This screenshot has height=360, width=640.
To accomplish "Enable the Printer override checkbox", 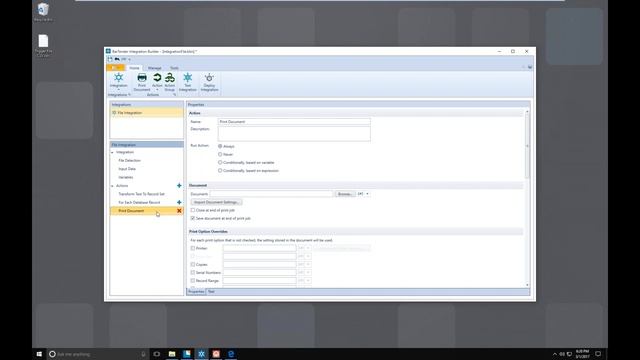I will tap(193, 248).
